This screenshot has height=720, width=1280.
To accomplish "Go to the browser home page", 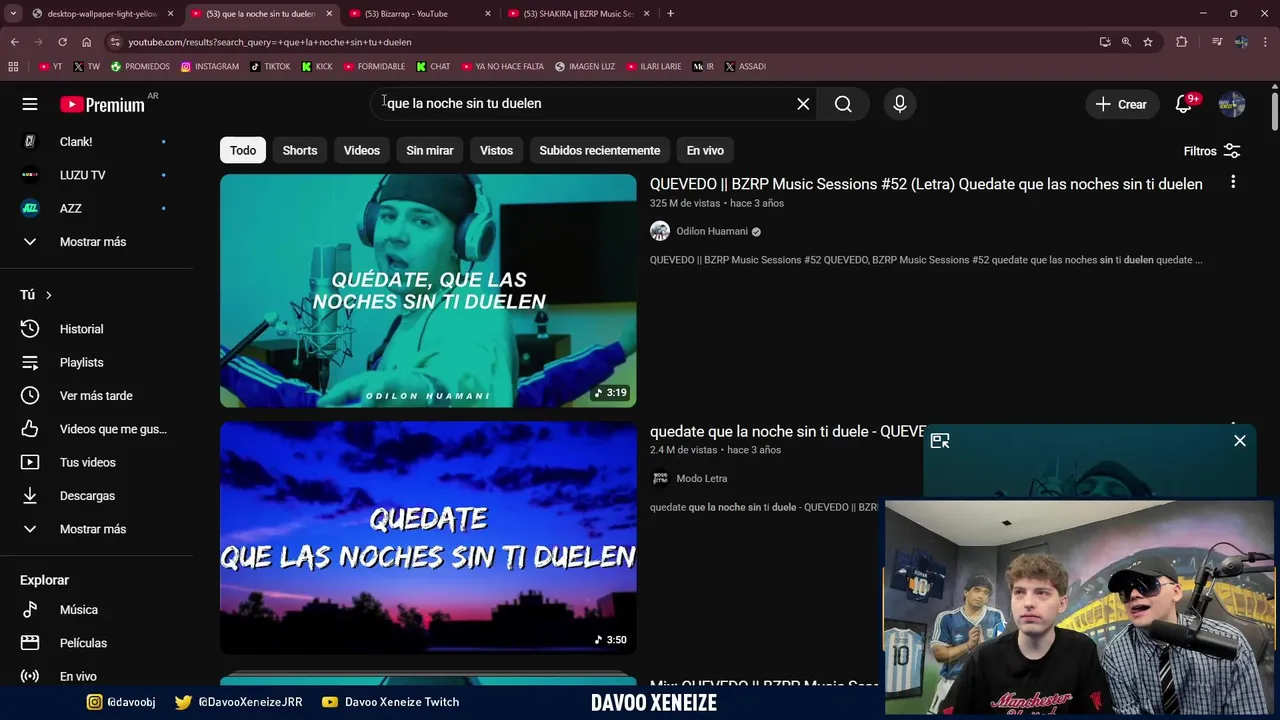I will (x=86, y=42).
